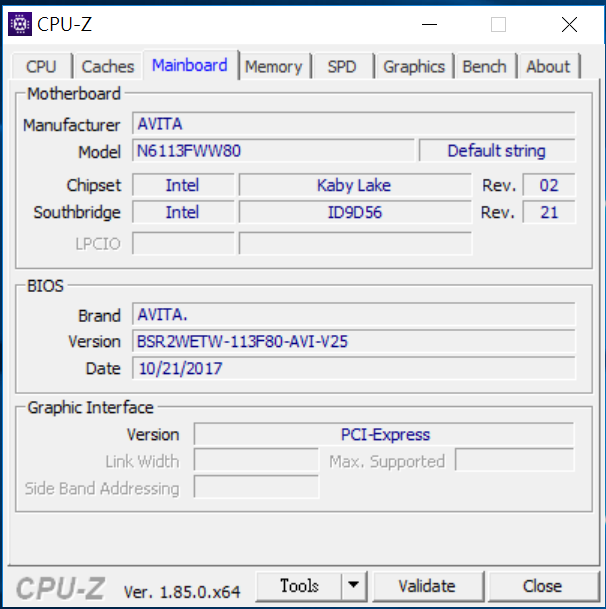Image resolution: width=606 pixels, height=609 pixels.
Task: Minimize the CPU-Z window
Action: [x=429, y=24]
